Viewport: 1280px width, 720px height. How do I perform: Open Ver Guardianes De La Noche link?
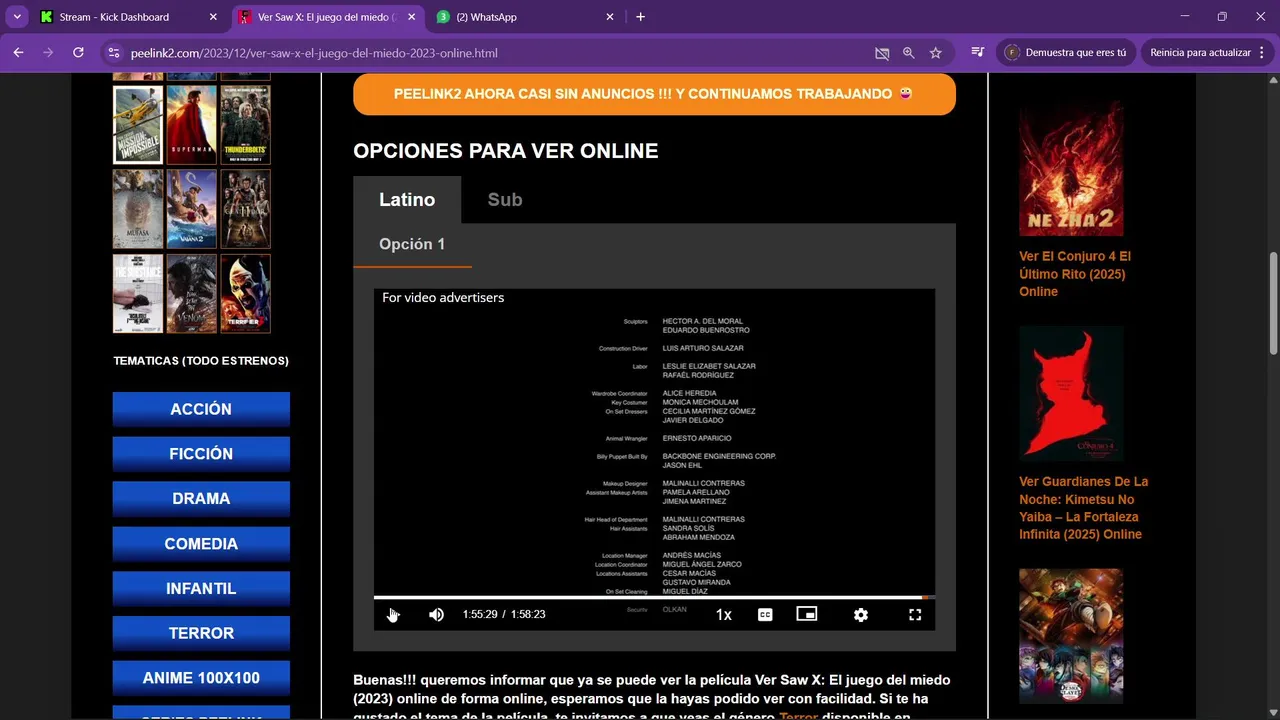pyautogui.click(x=1083, y=508)
